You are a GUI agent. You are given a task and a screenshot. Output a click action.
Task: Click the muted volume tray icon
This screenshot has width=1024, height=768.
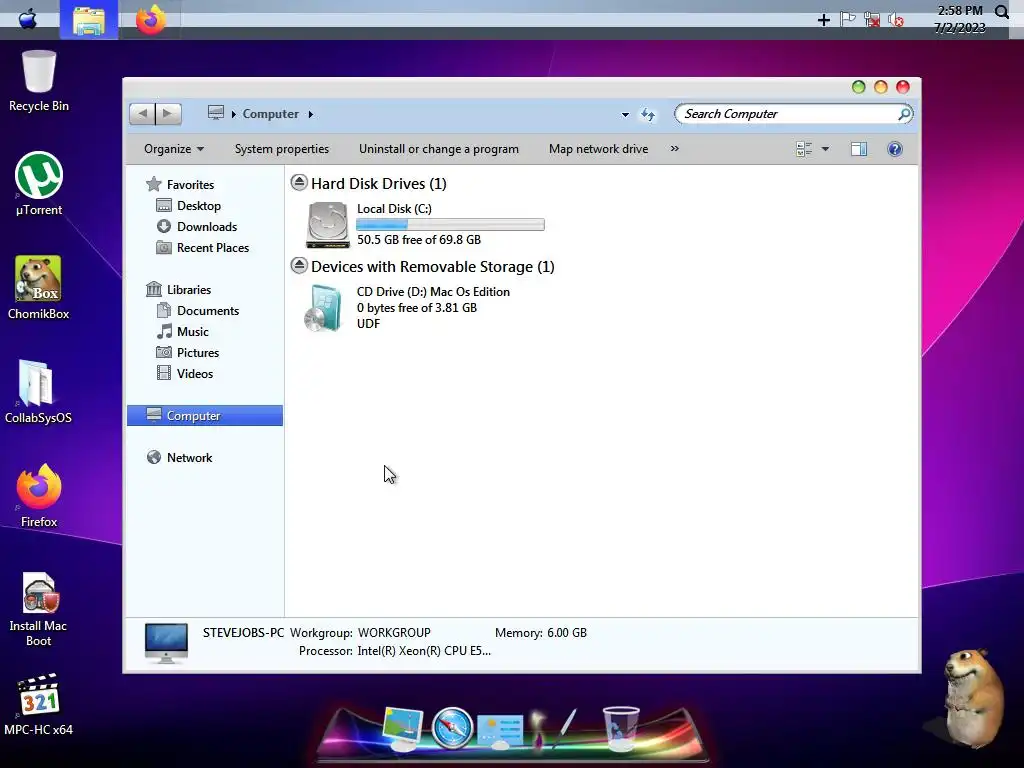pos(896,20)
